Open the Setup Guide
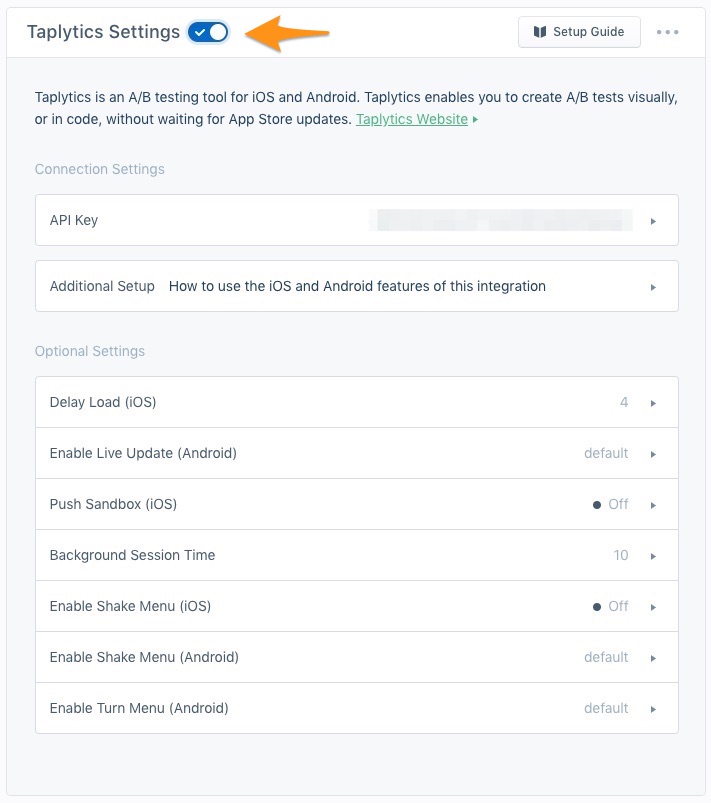Image resolution: width=711 pixels, height=803 pixels. click(579, 32)
